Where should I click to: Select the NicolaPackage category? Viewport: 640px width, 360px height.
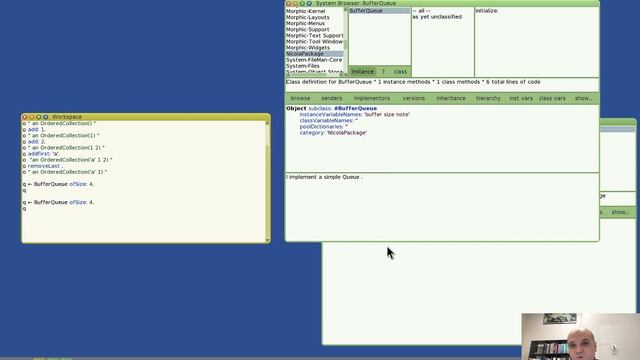tap(315, 54)
